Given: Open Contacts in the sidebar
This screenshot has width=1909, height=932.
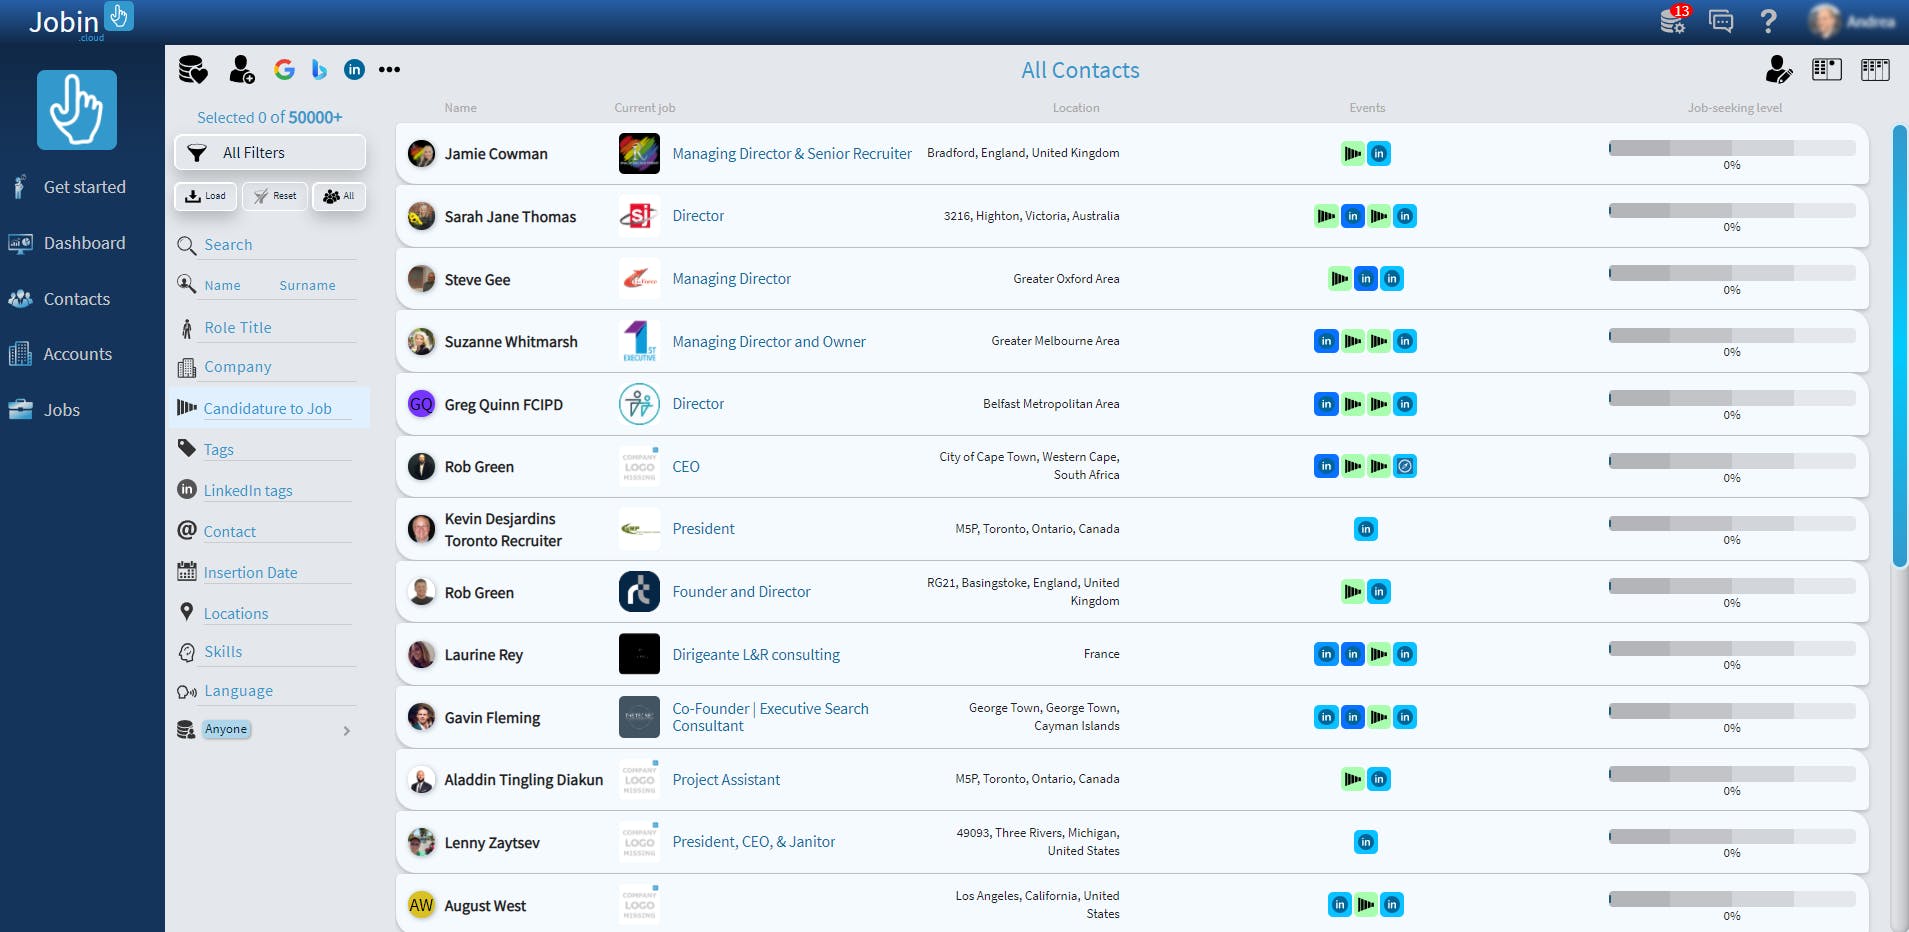Looking at the screenshot, I should coord(59,299).
